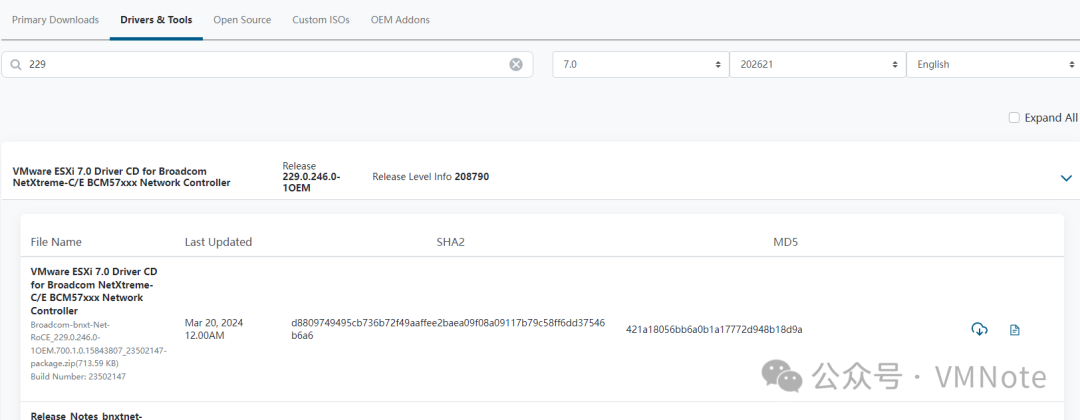Switch to Primary Downloads tab
Screen dimensions: 1080x420
56,20
